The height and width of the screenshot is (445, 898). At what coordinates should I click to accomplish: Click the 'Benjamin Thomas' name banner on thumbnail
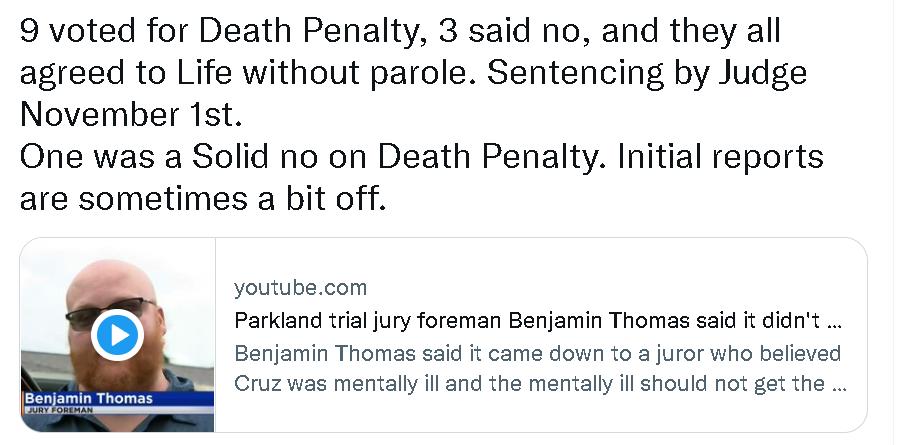pyautogui.click(x=90, y=399)
